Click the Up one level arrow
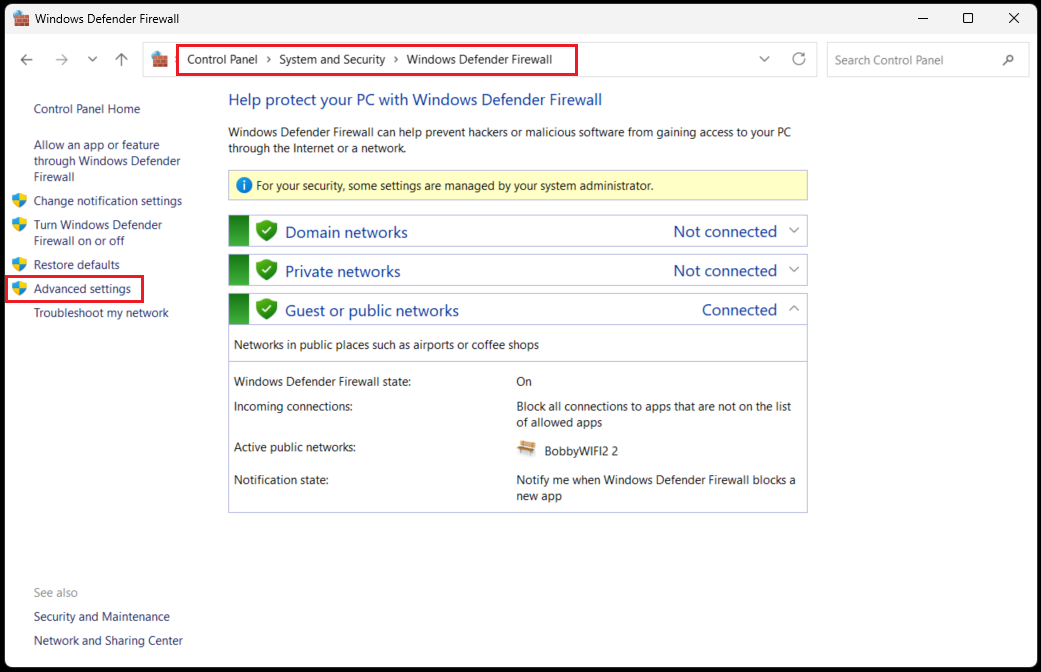 [x=121, y=60]
